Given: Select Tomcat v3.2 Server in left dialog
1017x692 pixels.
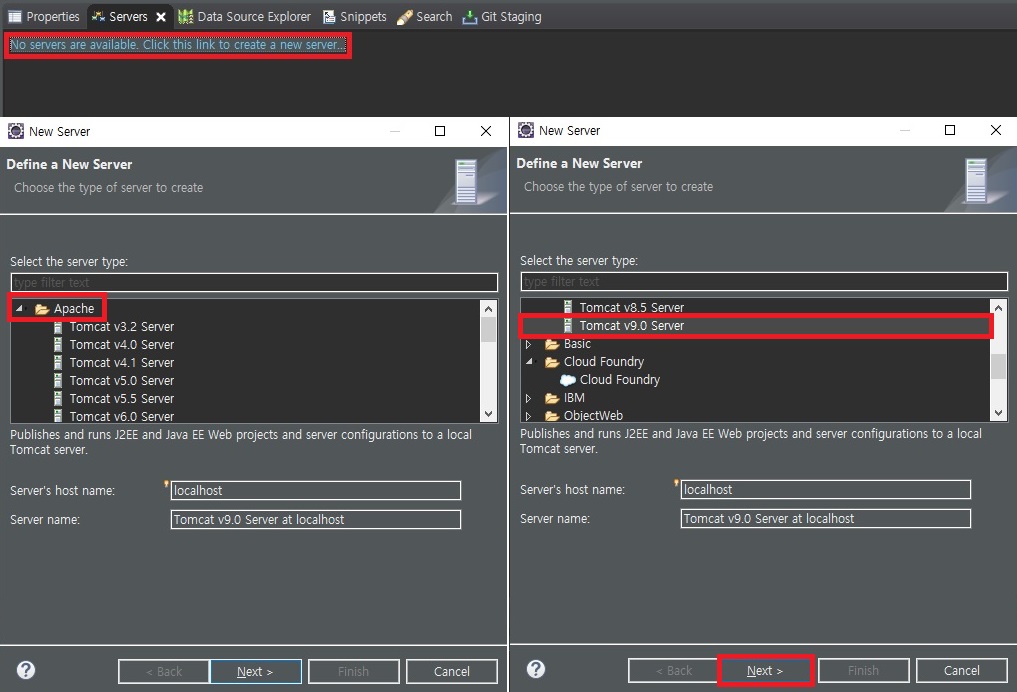Looking at the screenshot, I should [x=121, y=327].
